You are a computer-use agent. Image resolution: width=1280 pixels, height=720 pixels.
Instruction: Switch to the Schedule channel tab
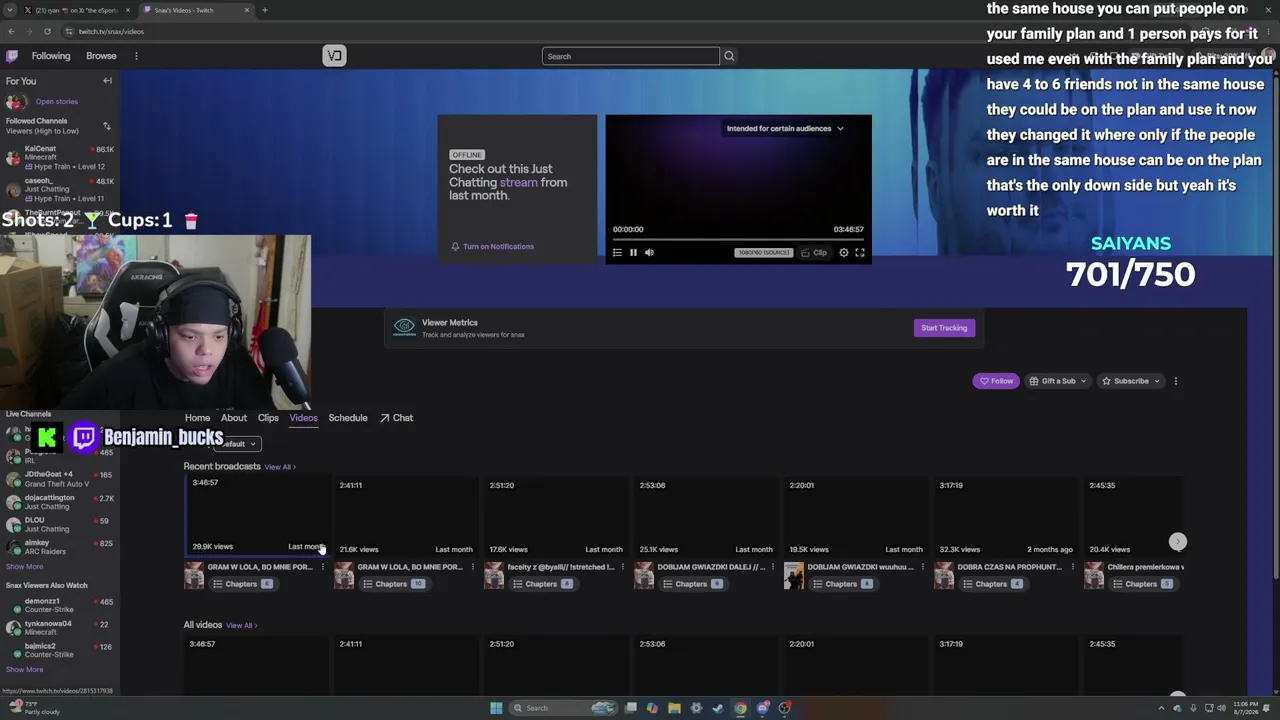[x=348, y=418]
